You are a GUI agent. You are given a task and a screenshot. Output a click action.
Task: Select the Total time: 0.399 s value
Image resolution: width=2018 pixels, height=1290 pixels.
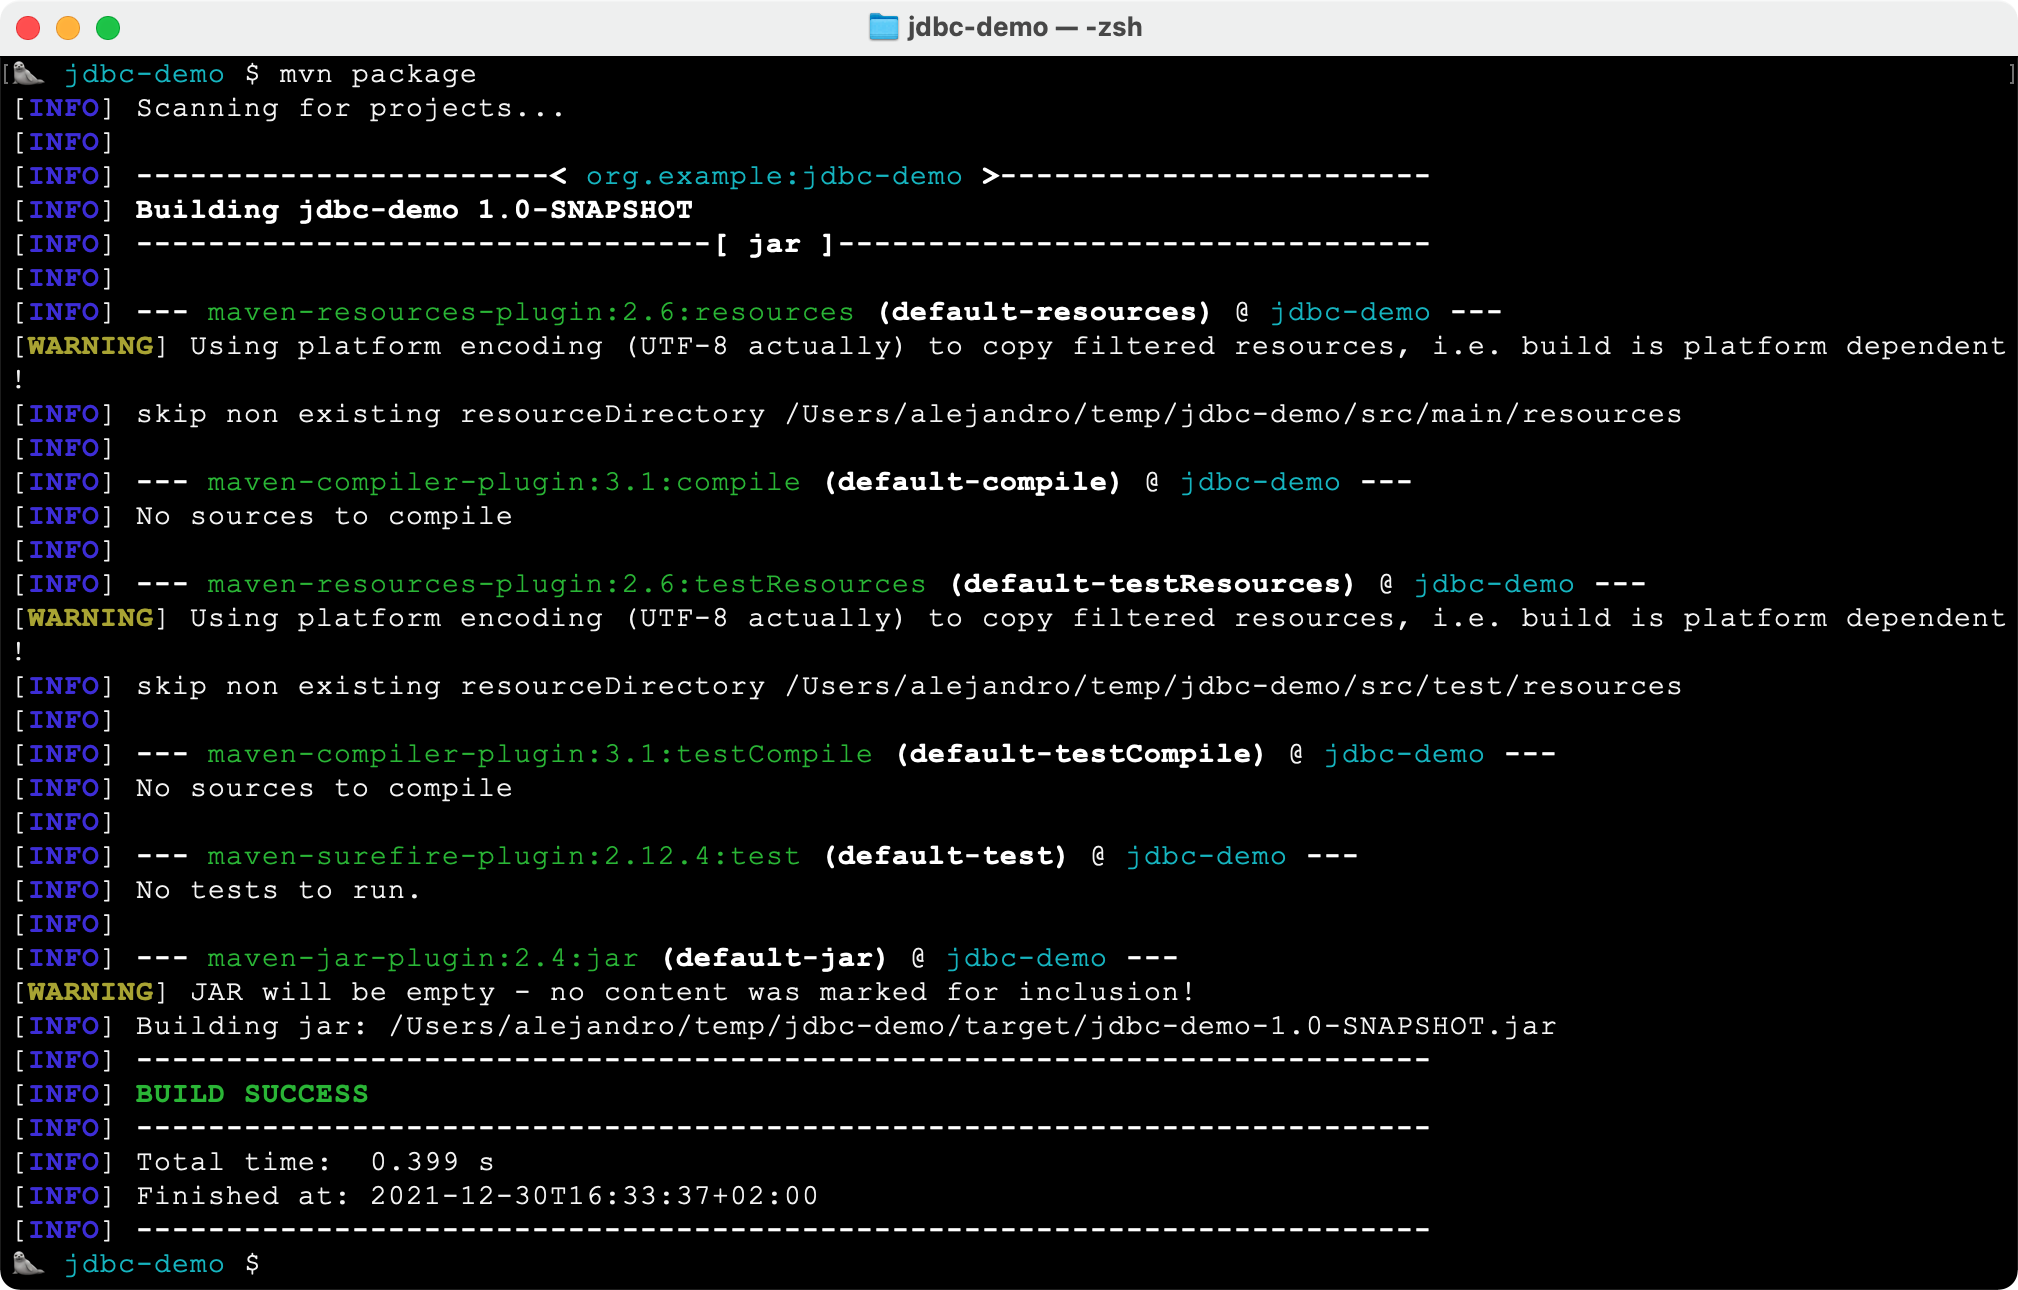(315, 1161)
